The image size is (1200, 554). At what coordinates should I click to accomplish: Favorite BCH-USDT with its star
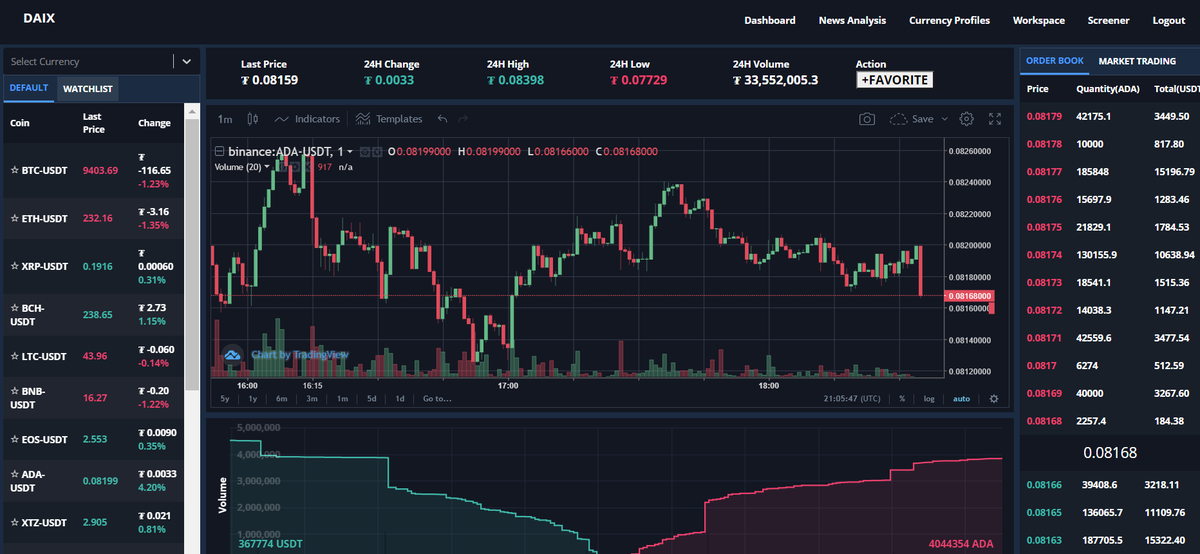(14, 308)
